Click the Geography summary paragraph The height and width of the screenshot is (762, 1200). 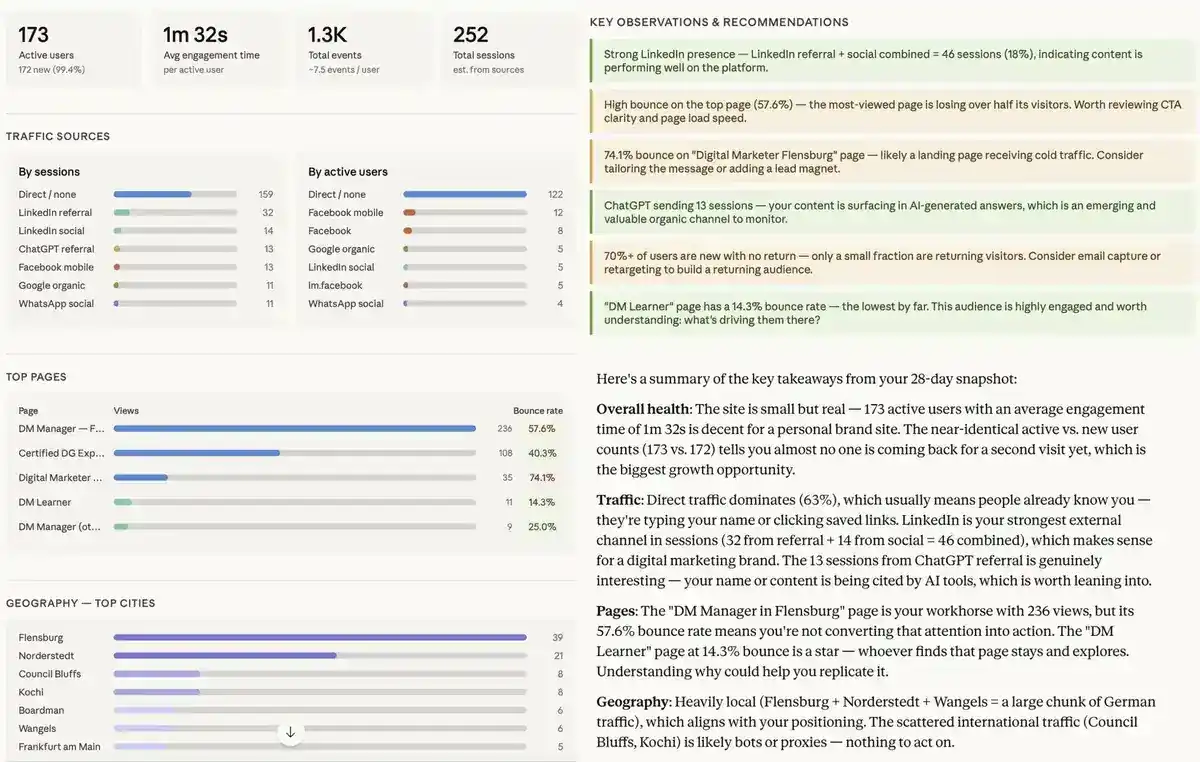click(876, 722)
